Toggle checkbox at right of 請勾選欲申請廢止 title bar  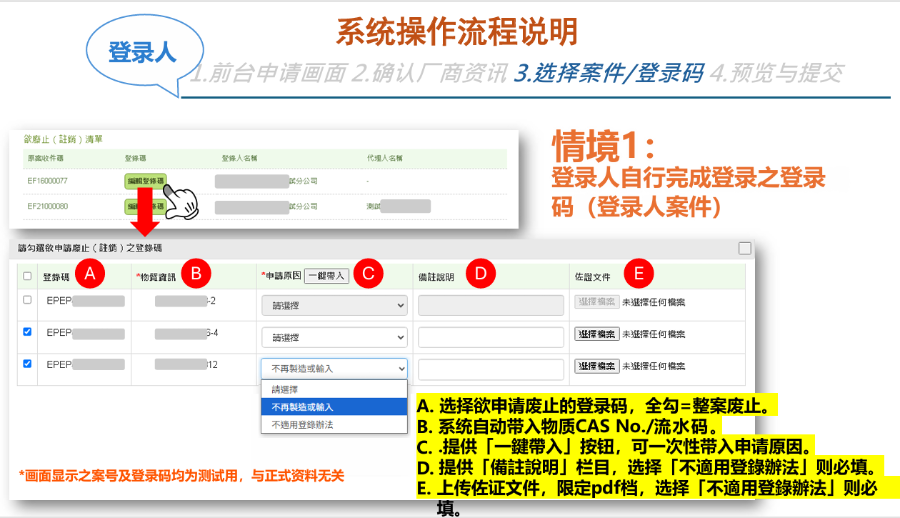click(x=744, y=248)
